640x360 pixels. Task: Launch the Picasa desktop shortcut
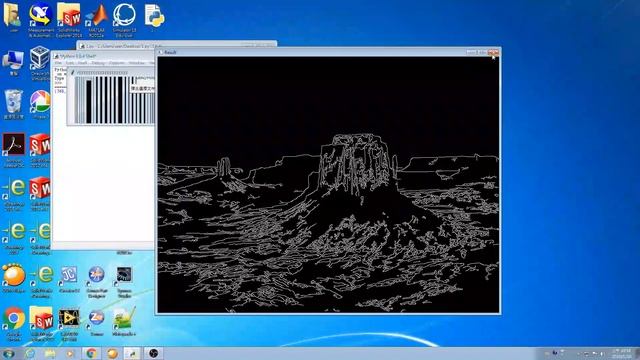pyautogui.click(x=40, y=104)
